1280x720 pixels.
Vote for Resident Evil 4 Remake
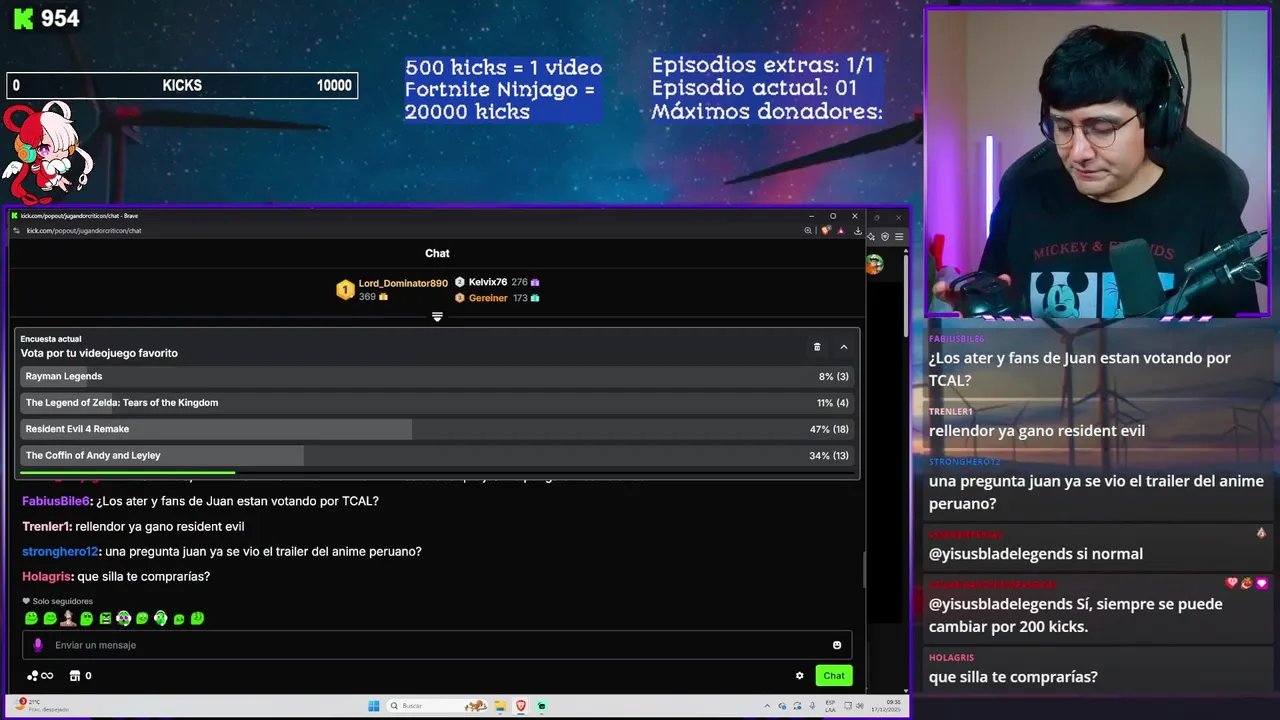437,429
